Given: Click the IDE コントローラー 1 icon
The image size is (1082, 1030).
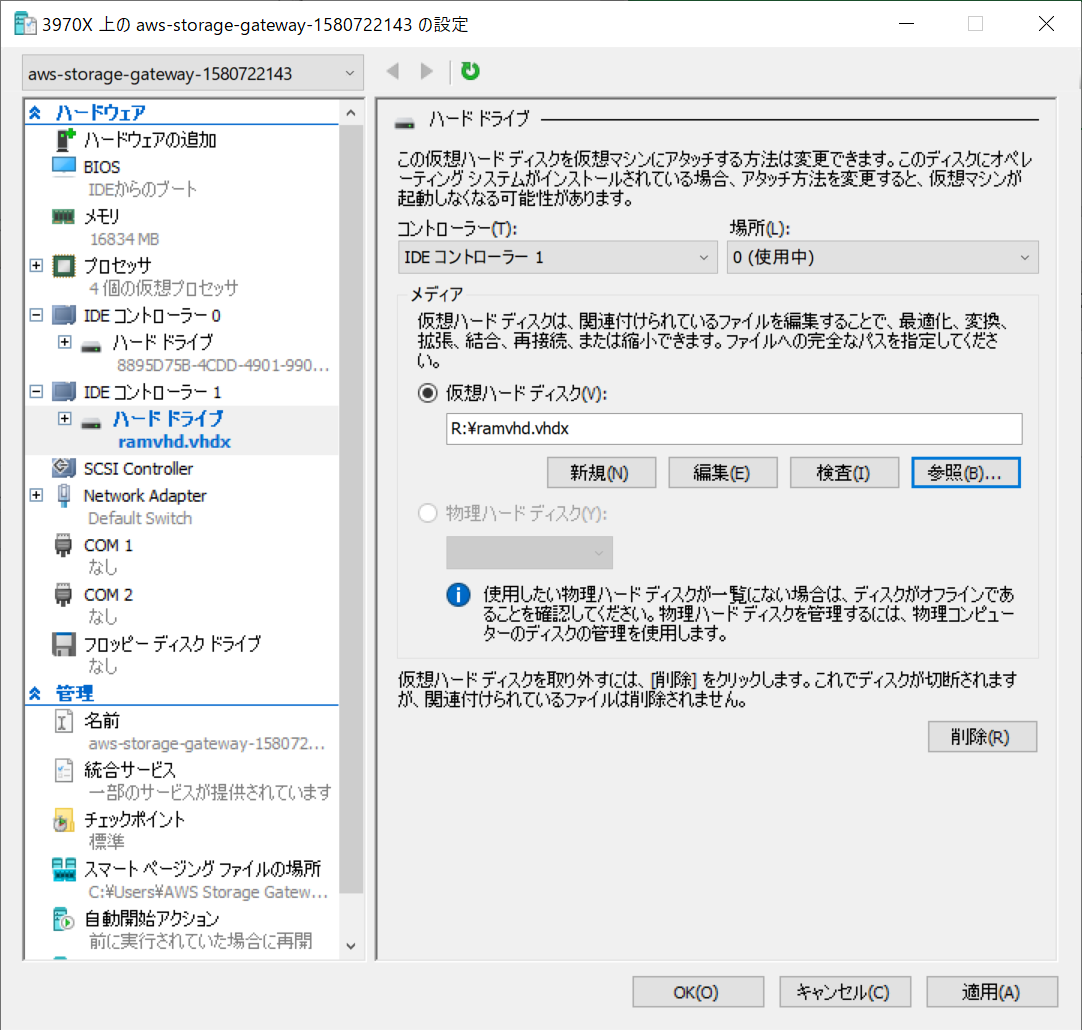Looking at the screenshot, I should [x=63, y=392].
